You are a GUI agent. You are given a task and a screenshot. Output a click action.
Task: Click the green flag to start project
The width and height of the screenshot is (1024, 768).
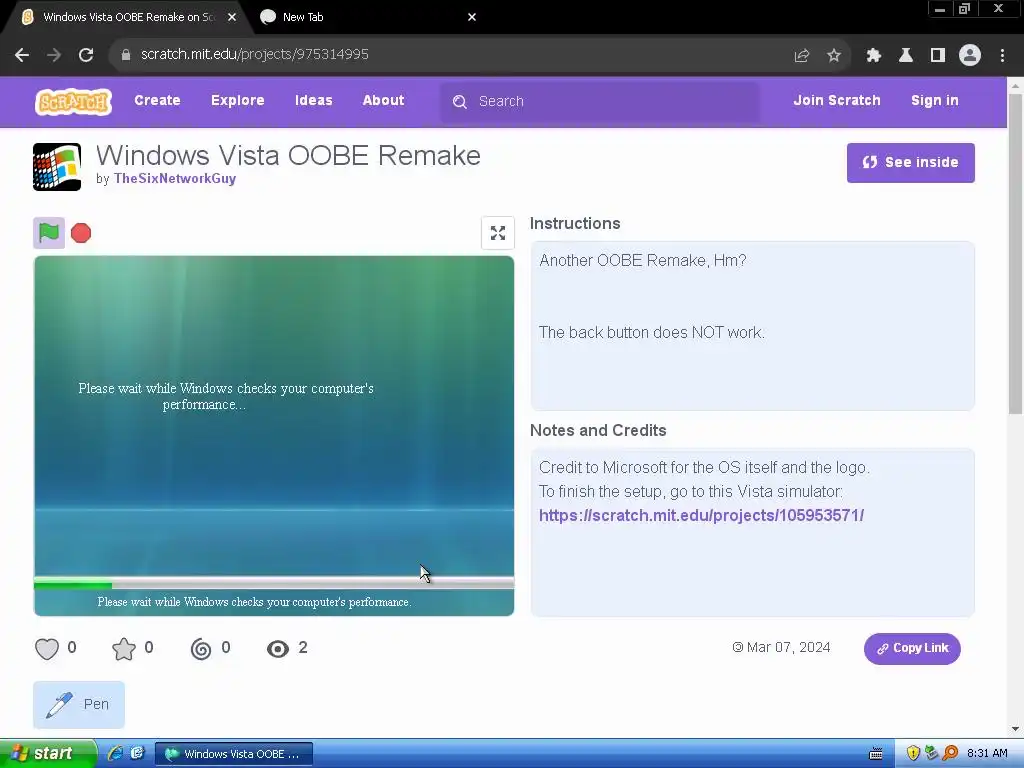[x=49, y=232]
